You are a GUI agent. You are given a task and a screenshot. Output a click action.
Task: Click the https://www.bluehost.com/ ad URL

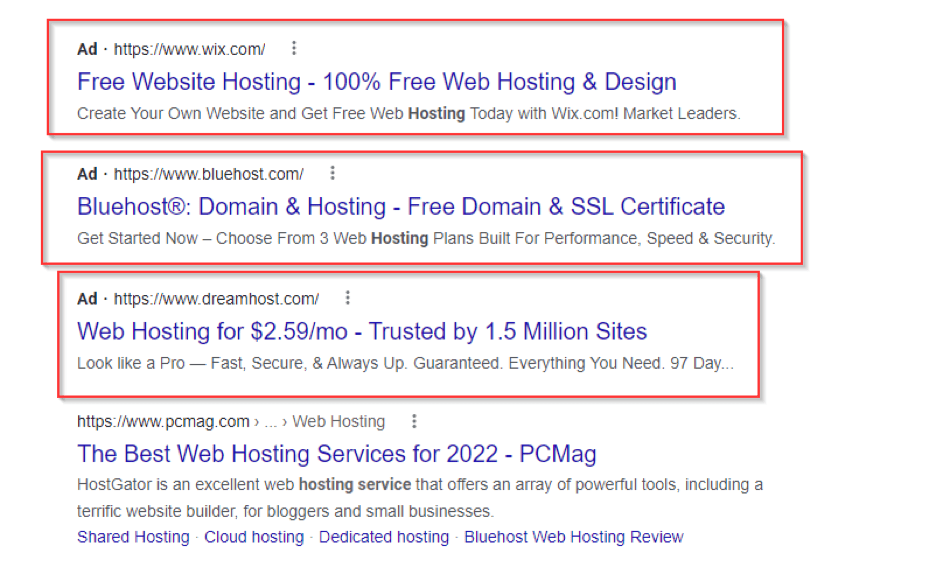point(209,174)
